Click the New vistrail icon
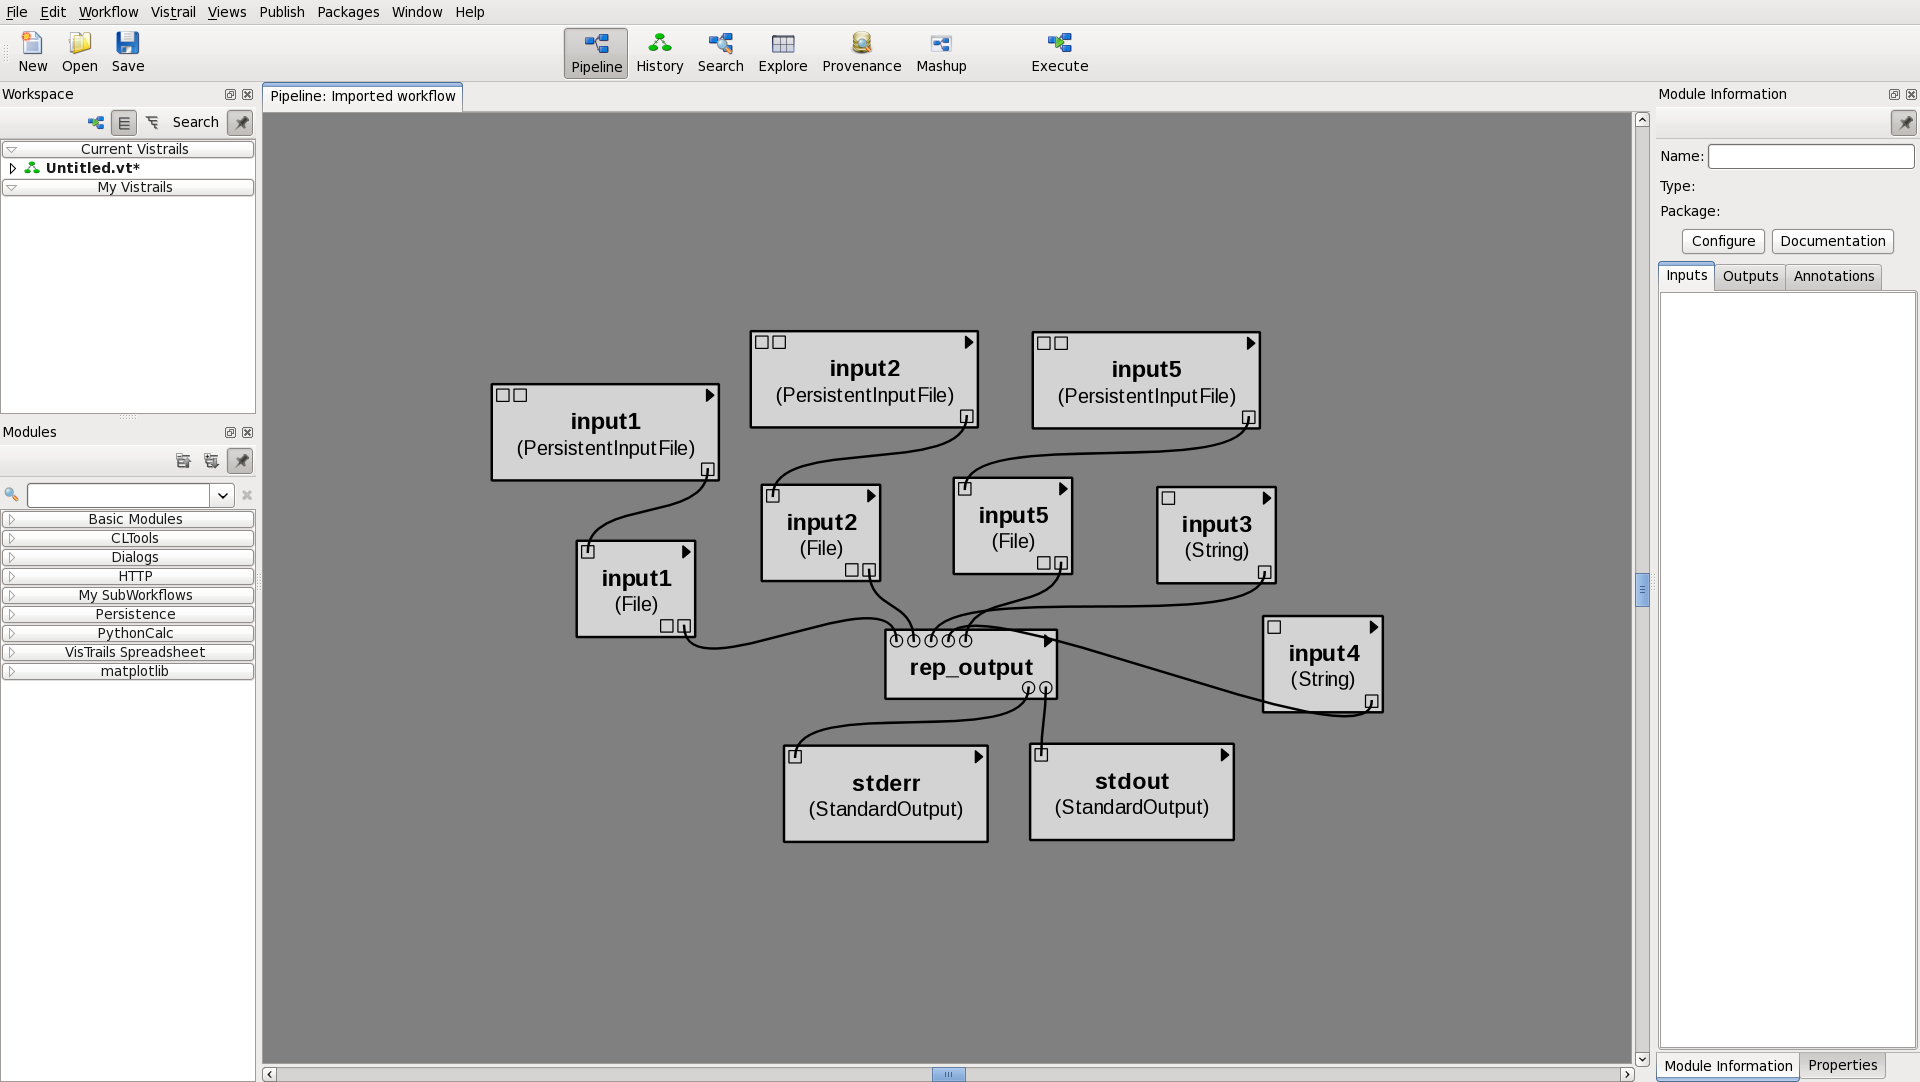Viewport: 1920px width, 1082px height. pyautogui.click(x=32, y=43)
